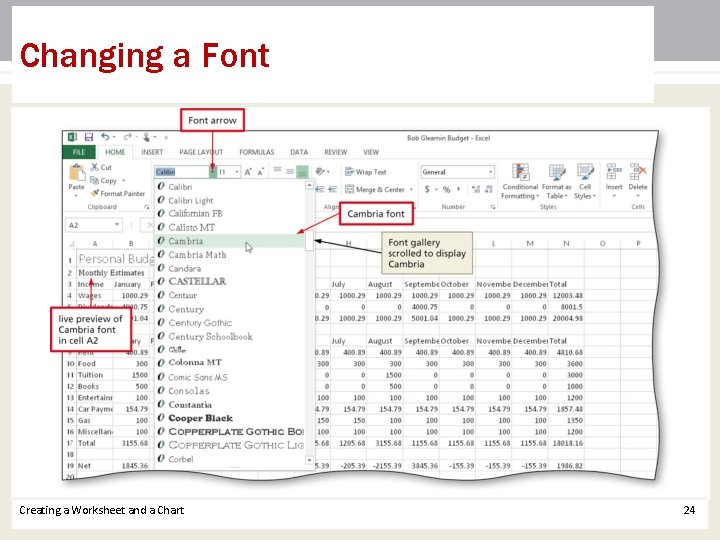Choose the Consolas font
The image size is (720, 540).
(x=230, y=391)
